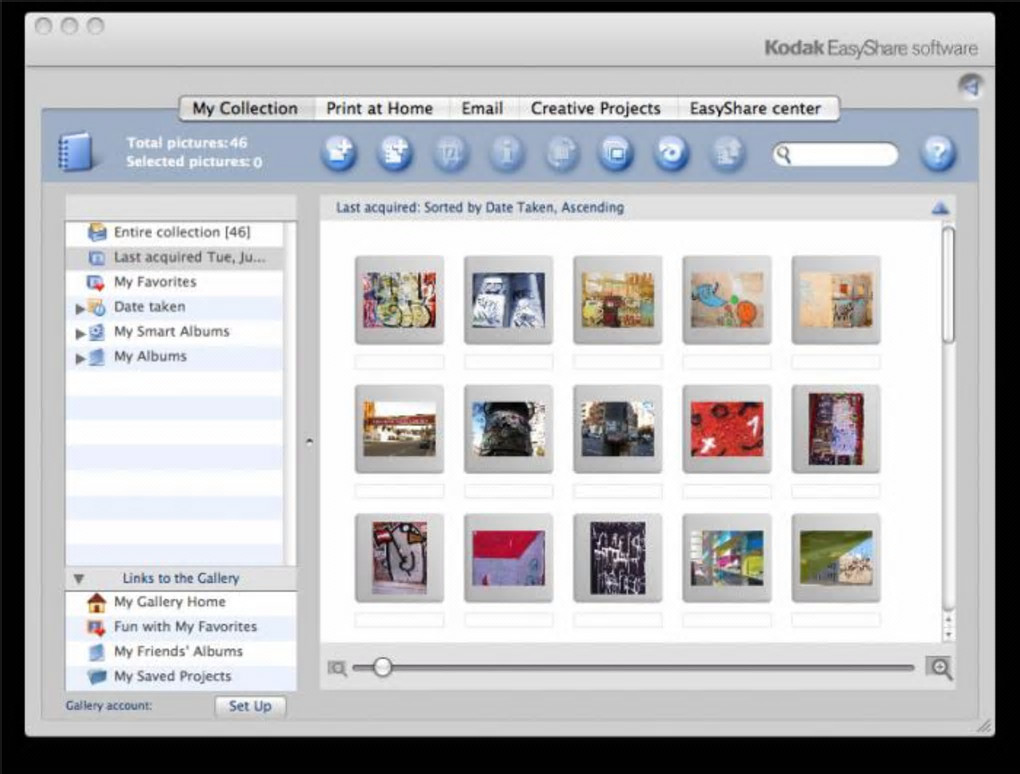This screenshot has height=774, width=1020.
Task: Open the My Saved Projects link
Action: [x=172, y=676]
